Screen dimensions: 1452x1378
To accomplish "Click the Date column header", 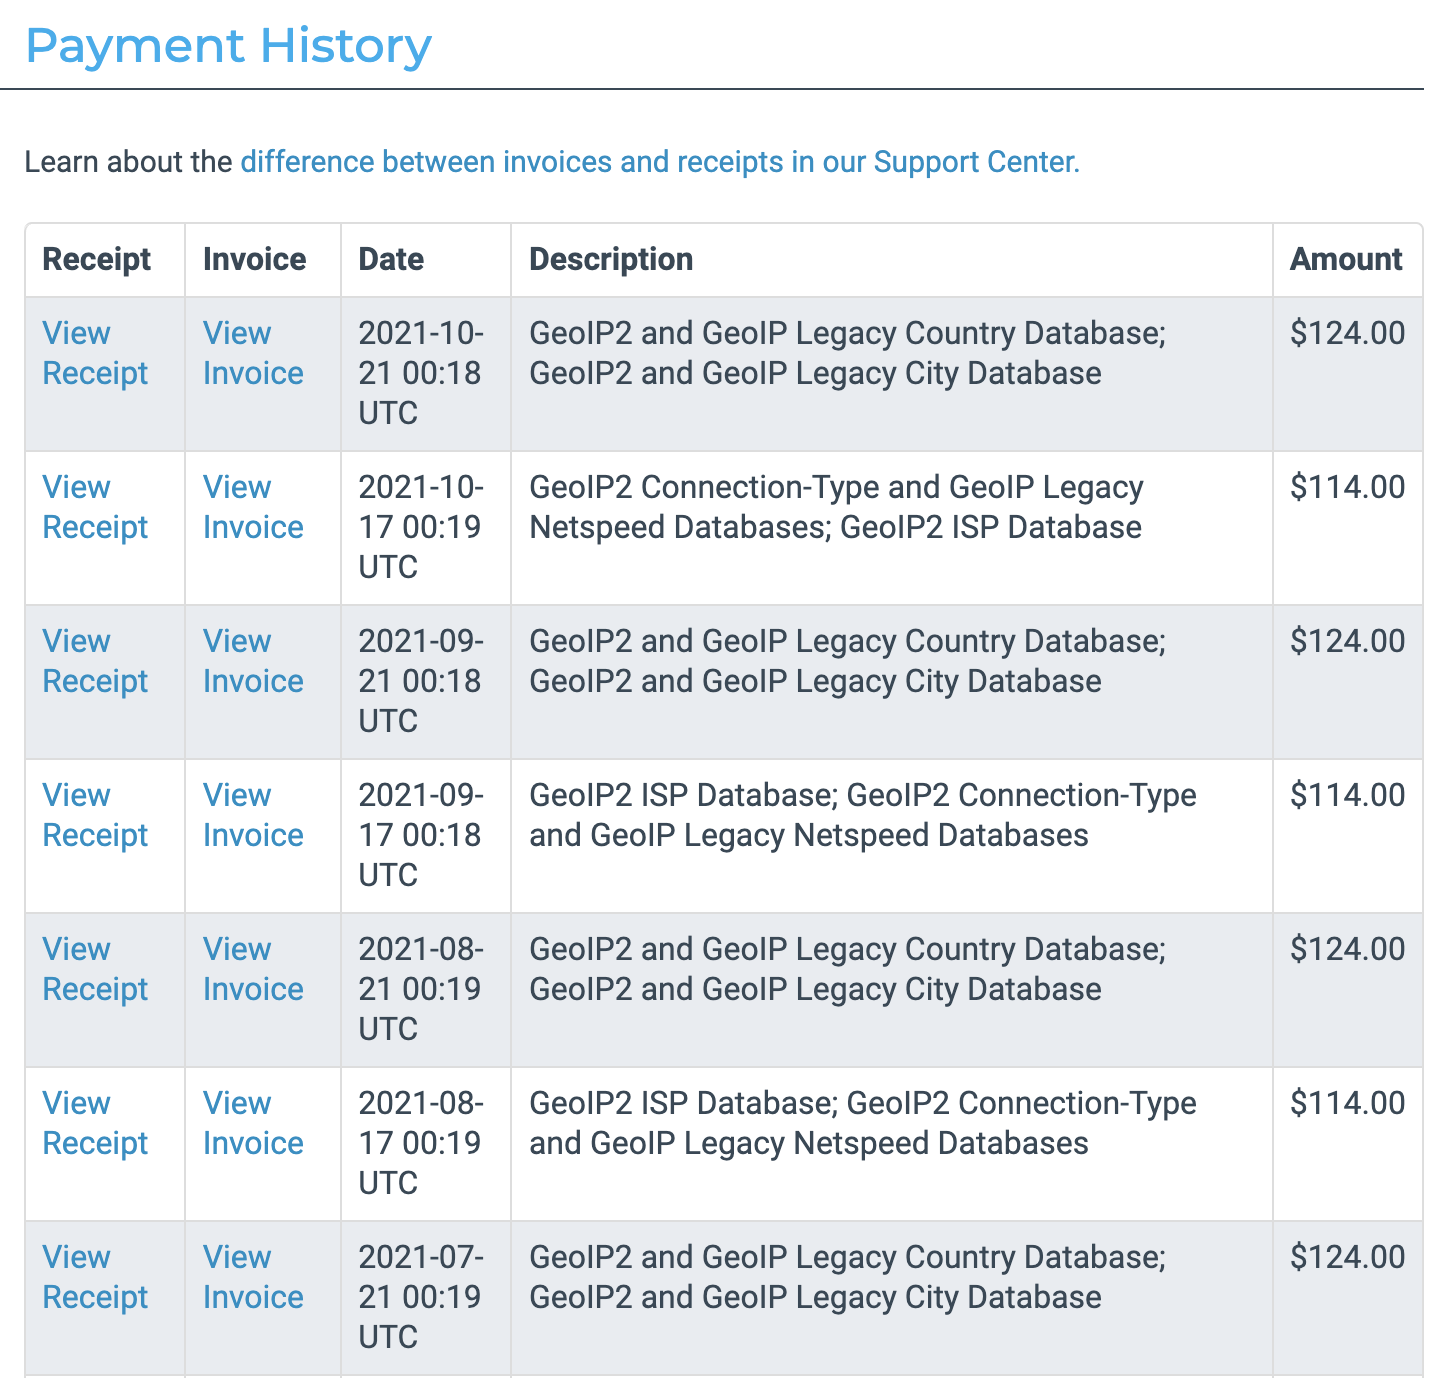I will click(391, 259).
